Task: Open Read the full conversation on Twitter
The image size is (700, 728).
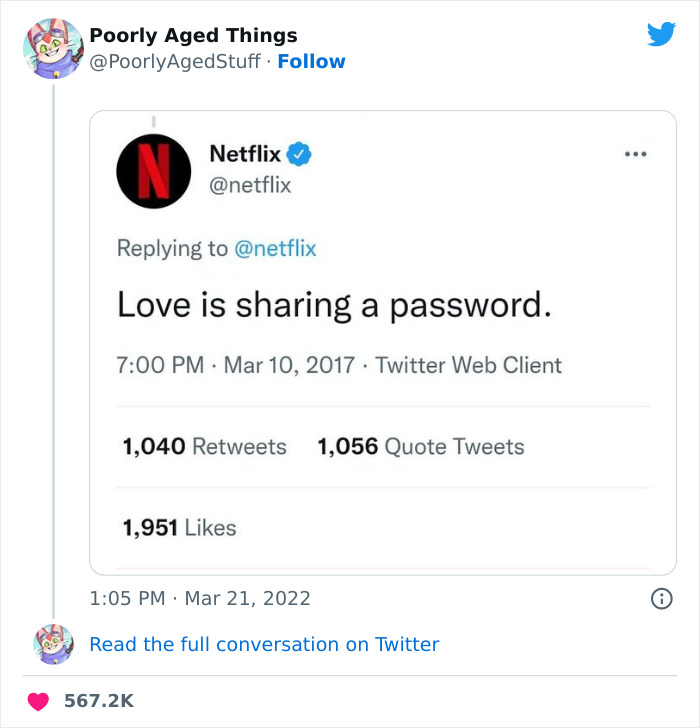Action: coord(264,644)
